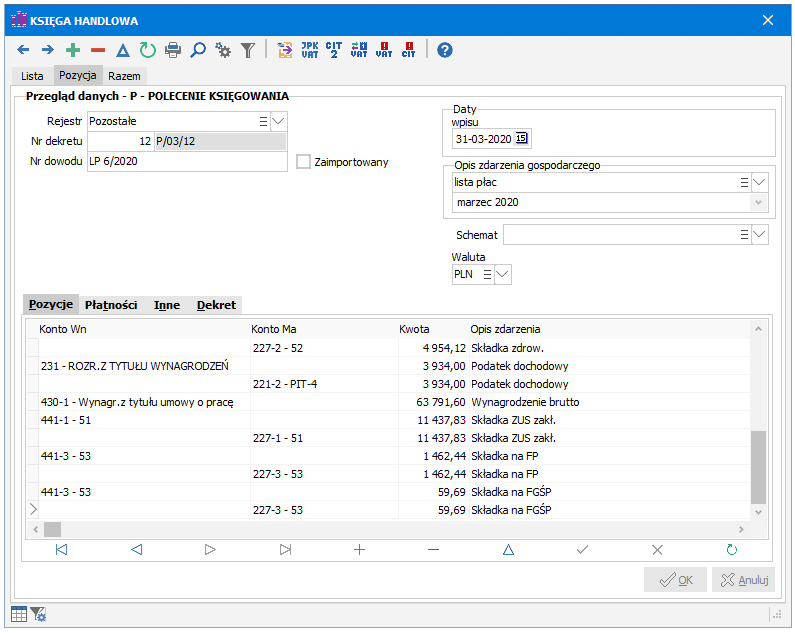The height and width of the screenshot is (633, 795).
Task: Click the Kwota column header
Action: [414, 329]
